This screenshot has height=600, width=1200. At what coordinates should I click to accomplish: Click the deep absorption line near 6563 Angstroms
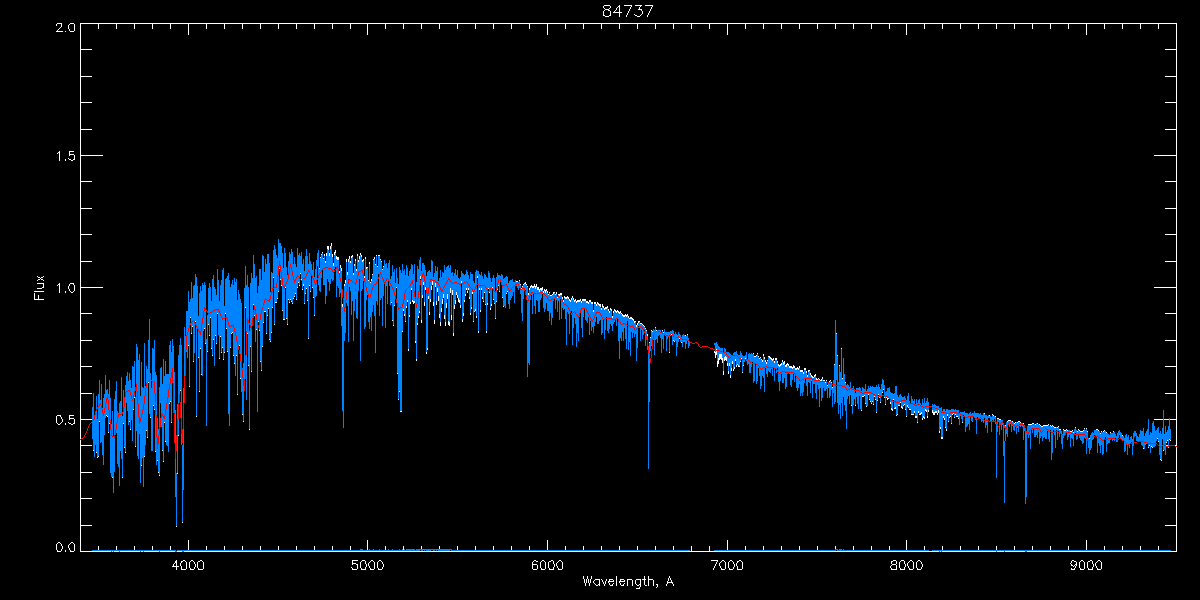point(648,400)
